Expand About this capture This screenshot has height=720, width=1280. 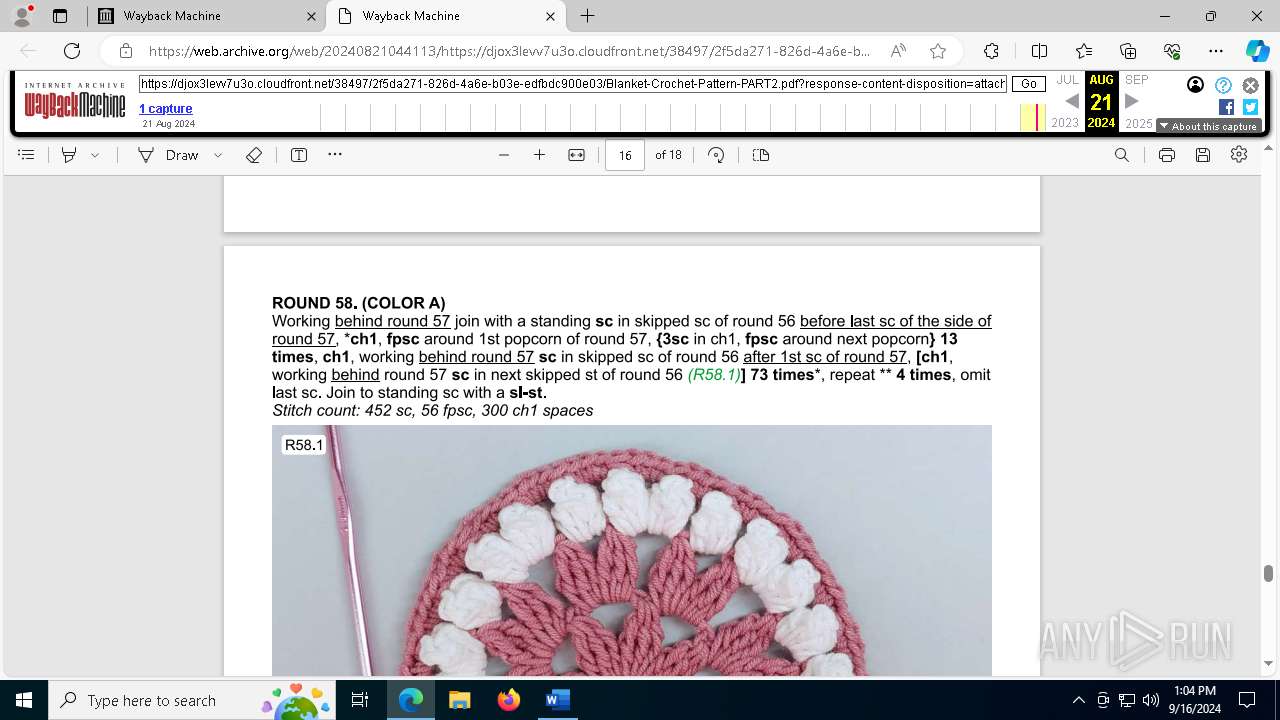coord(1208,126)
